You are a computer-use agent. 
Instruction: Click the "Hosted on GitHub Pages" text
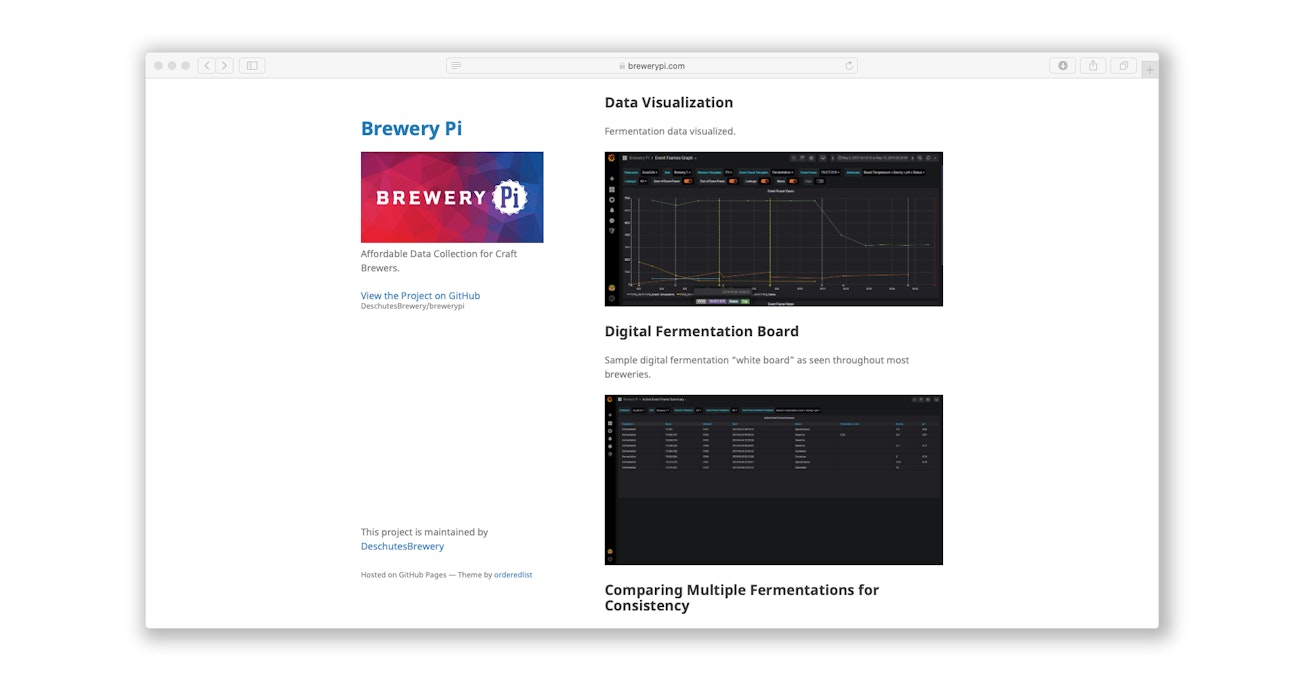[x=403, y=575]
